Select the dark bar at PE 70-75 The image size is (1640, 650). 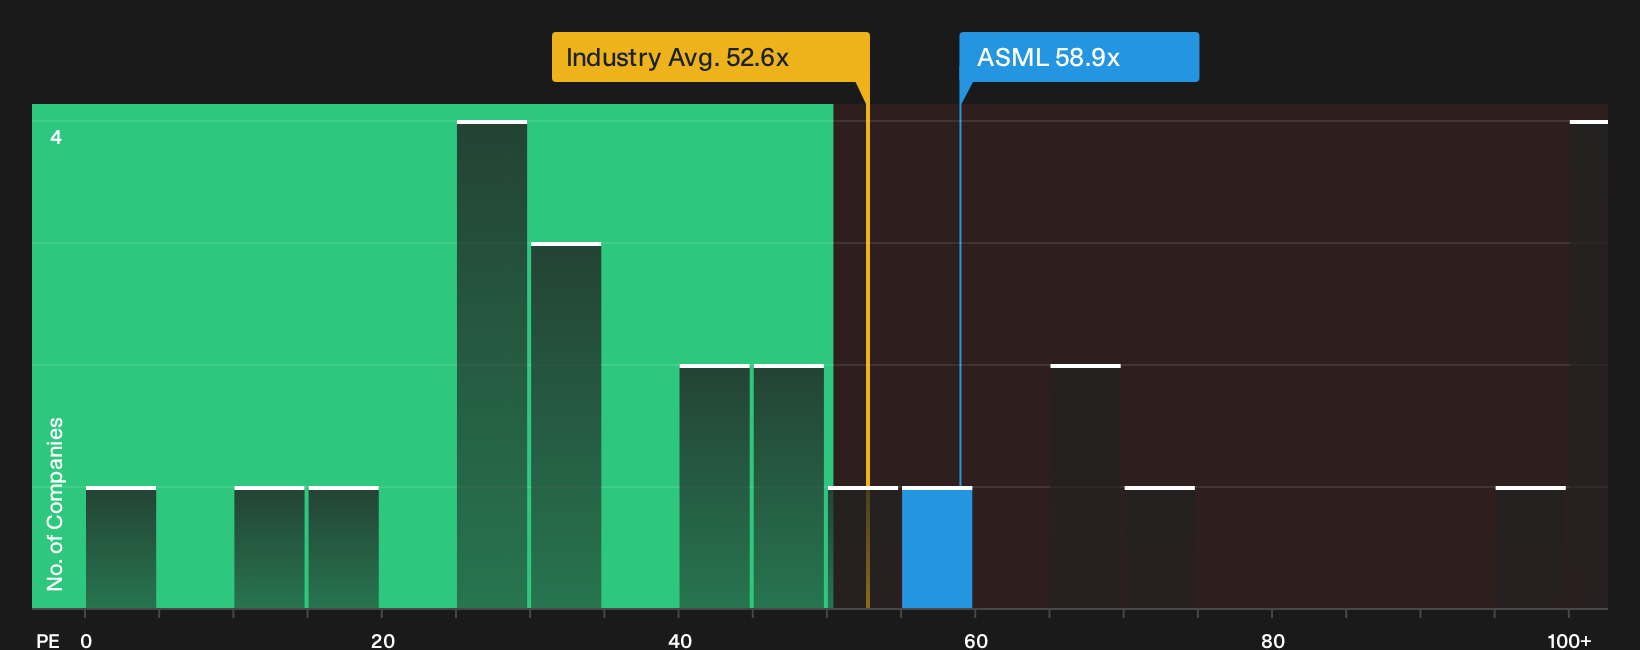click(1160, 548)
